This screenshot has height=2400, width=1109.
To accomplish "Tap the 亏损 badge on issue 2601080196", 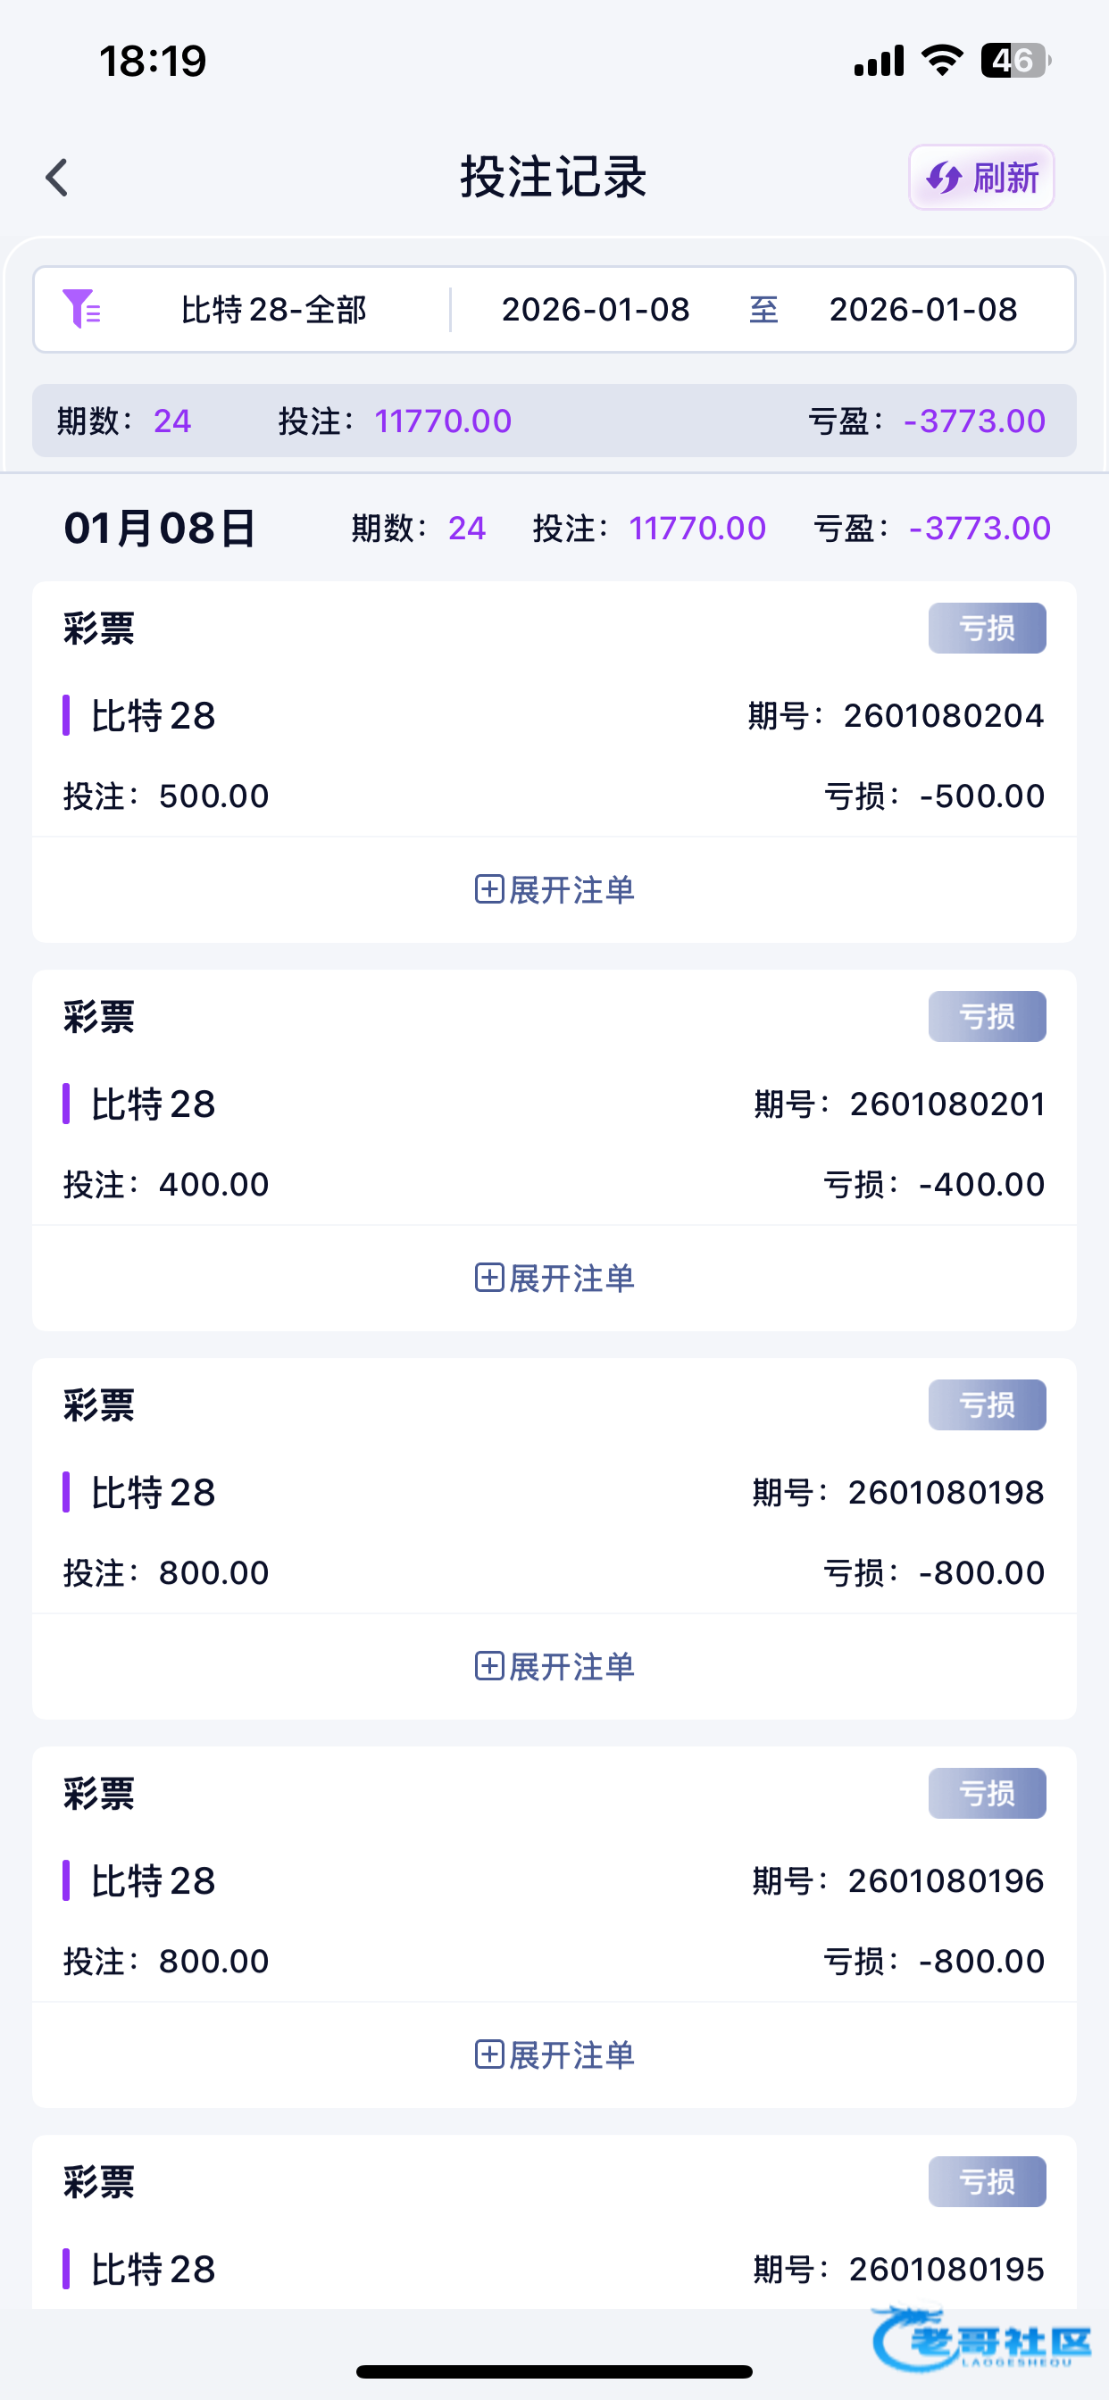I will [986, 1793].
